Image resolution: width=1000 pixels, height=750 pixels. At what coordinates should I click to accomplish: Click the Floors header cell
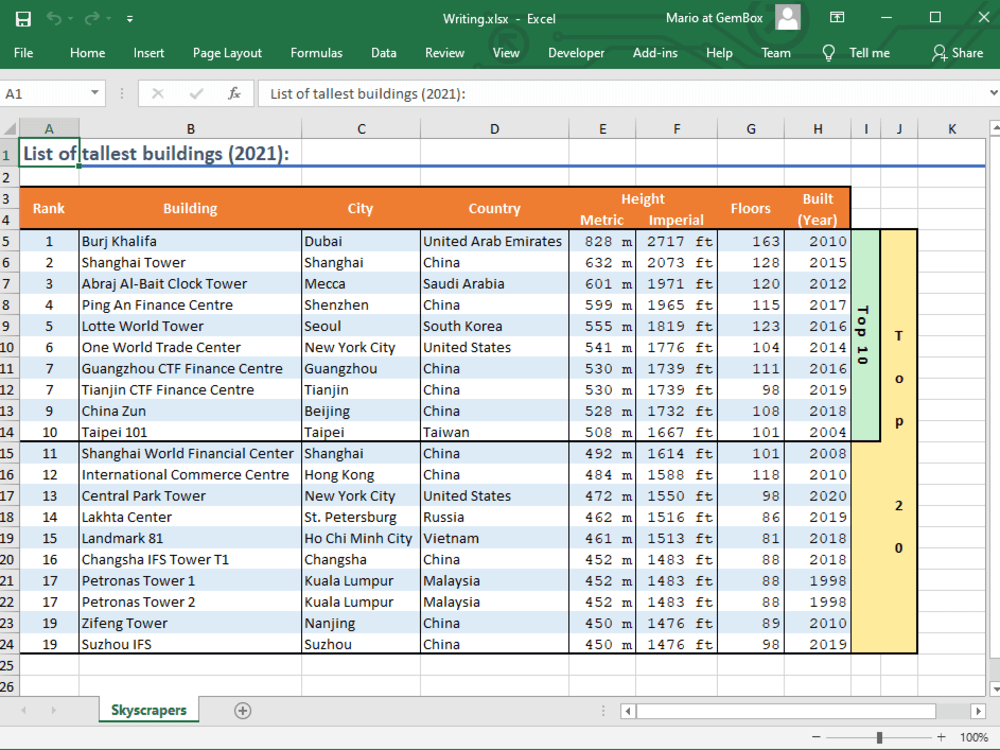(x=751, y=208)
